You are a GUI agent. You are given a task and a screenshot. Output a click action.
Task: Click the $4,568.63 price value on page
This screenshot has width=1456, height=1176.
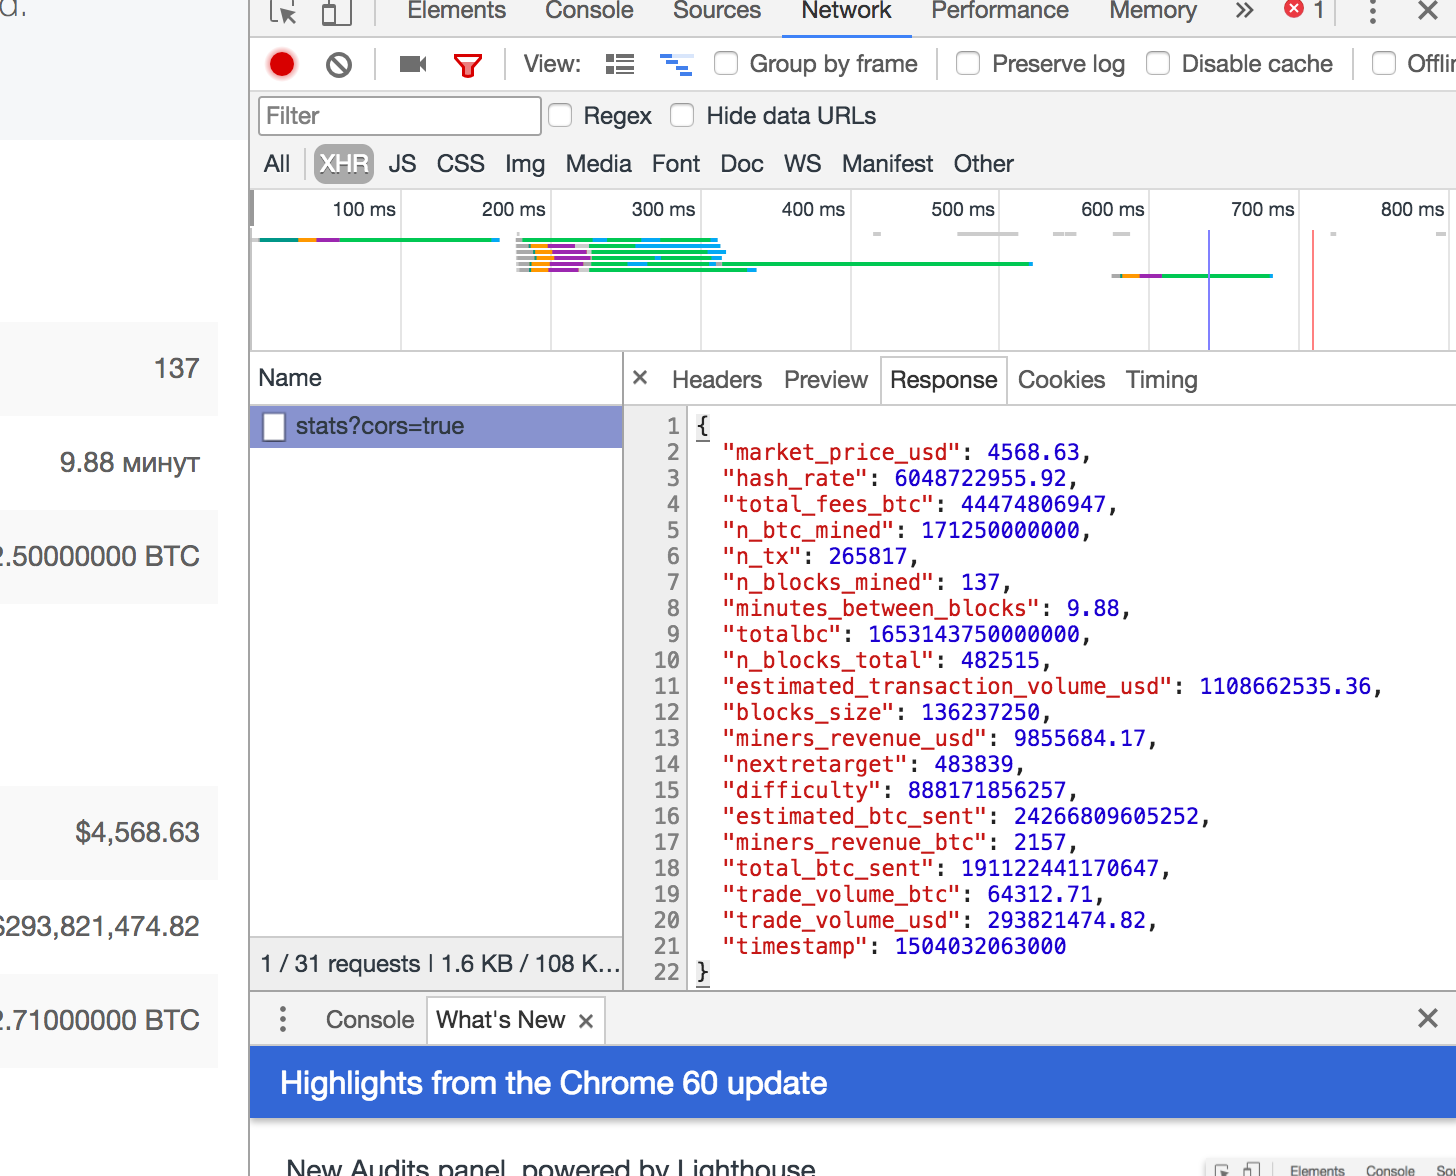click(138, 832)
